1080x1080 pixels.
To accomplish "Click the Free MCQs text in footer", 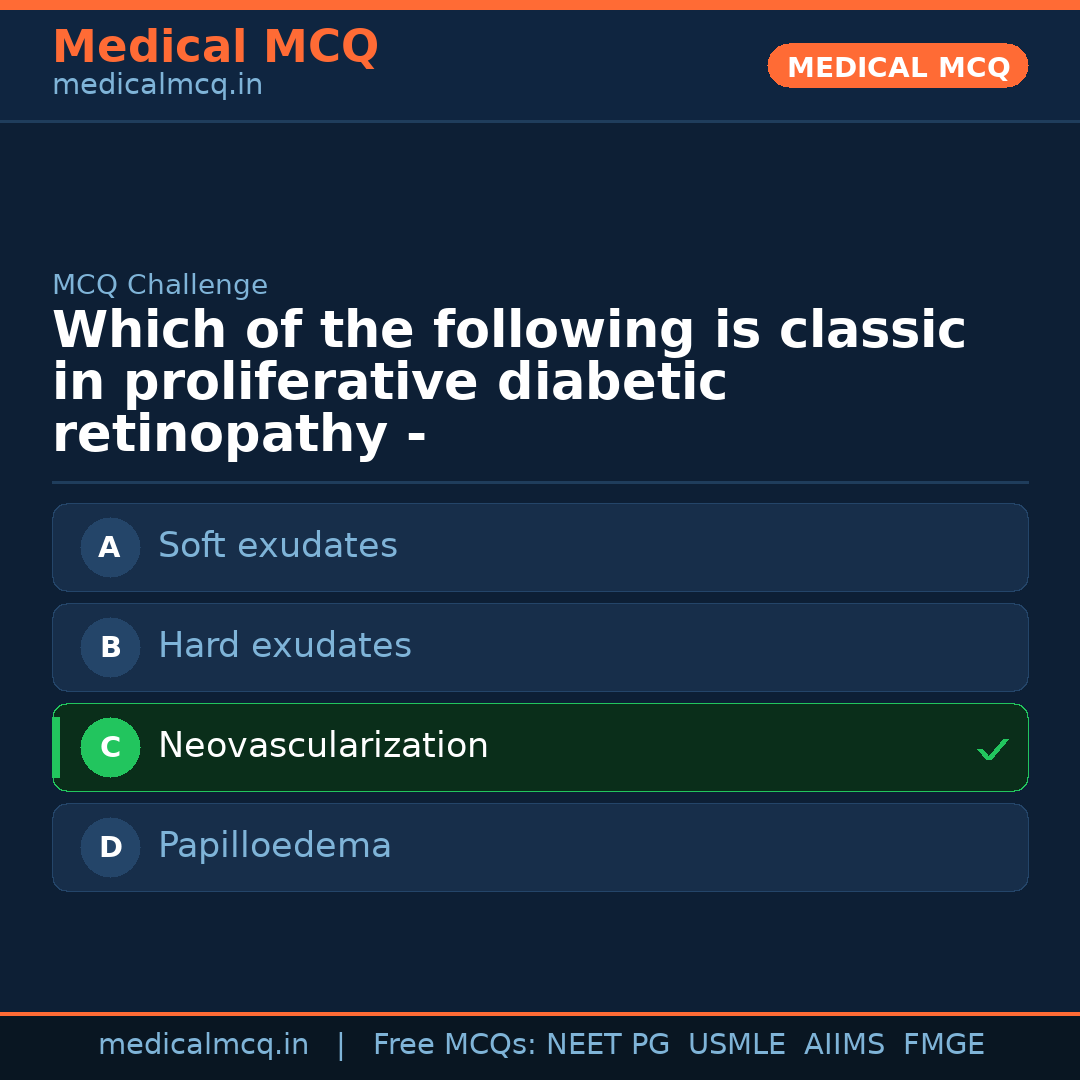I will [454, 1045].
